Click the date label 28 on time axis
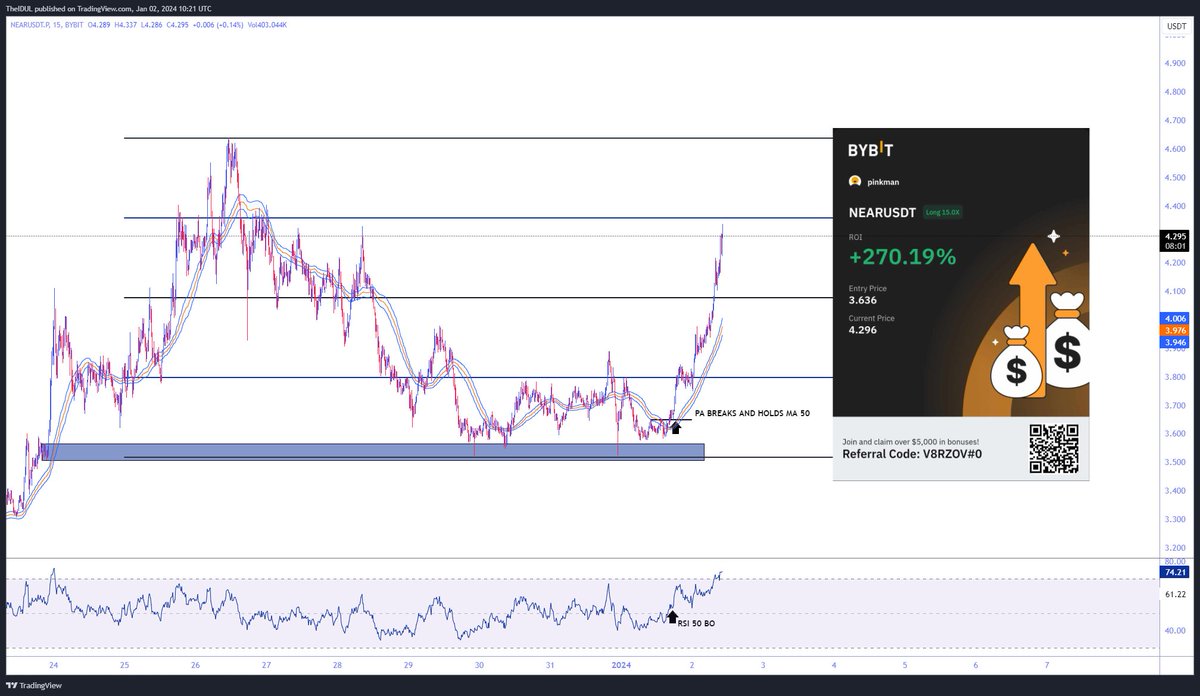The image size is (1200, 696). (338, 665)
